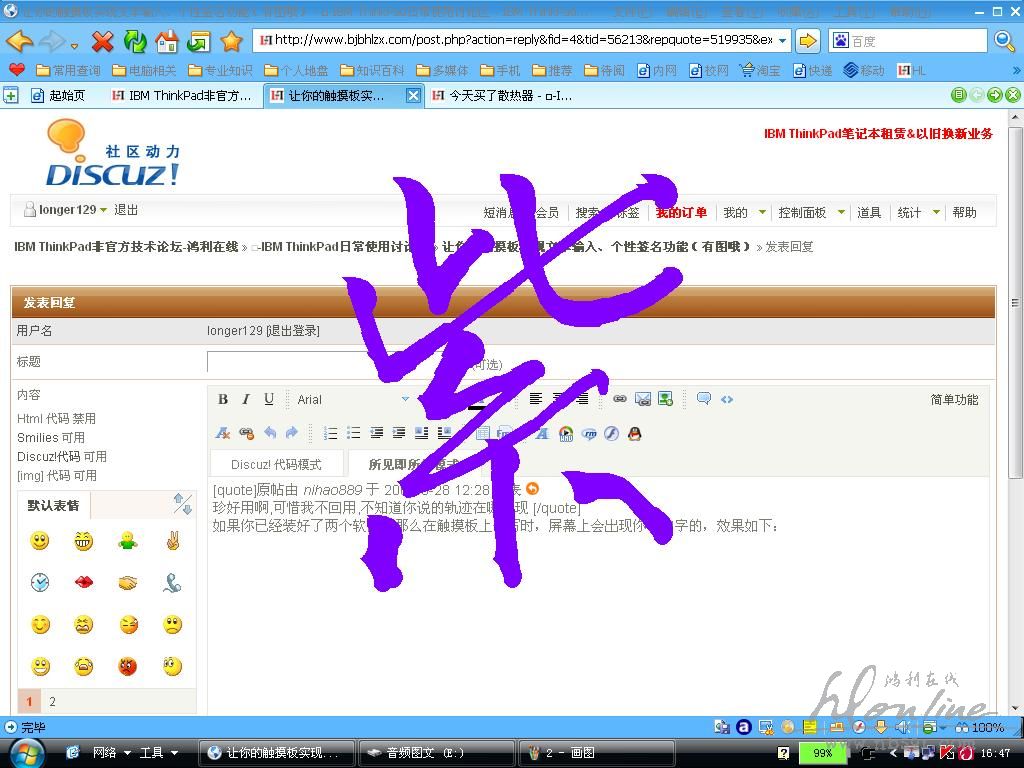Insert the red lips emoticon
The image size is (1024, 768).
(84, 582)
